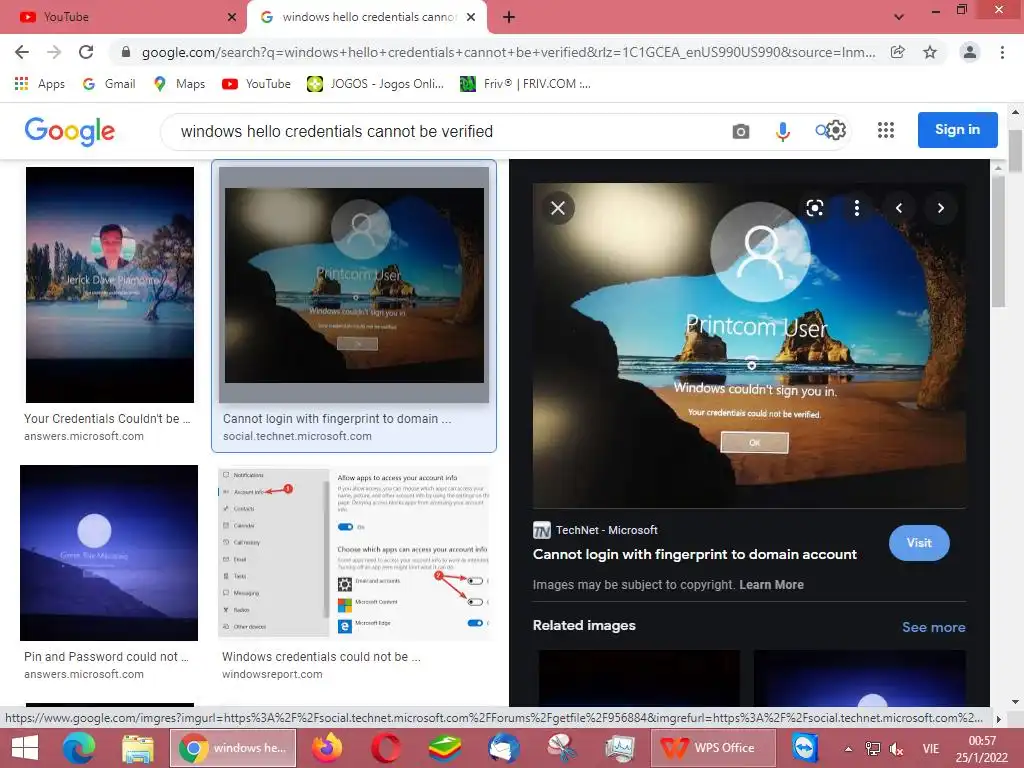This screenshot has height=768, width=1024.
Task: Open the Apps bookmark shortcut
Action: tap(40, 84)
